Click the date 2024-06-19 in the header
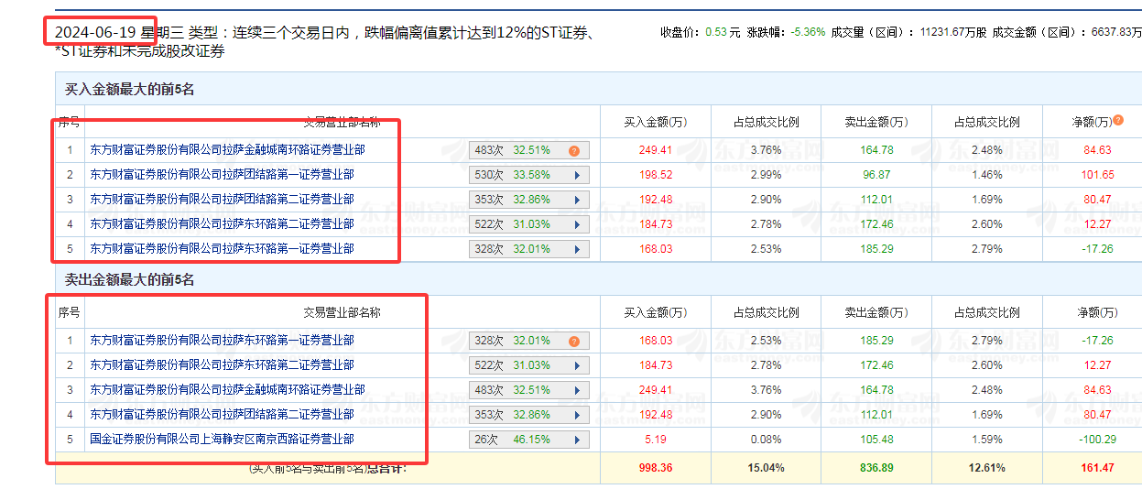Screen dimensions: 1142x500 [97, 33]
